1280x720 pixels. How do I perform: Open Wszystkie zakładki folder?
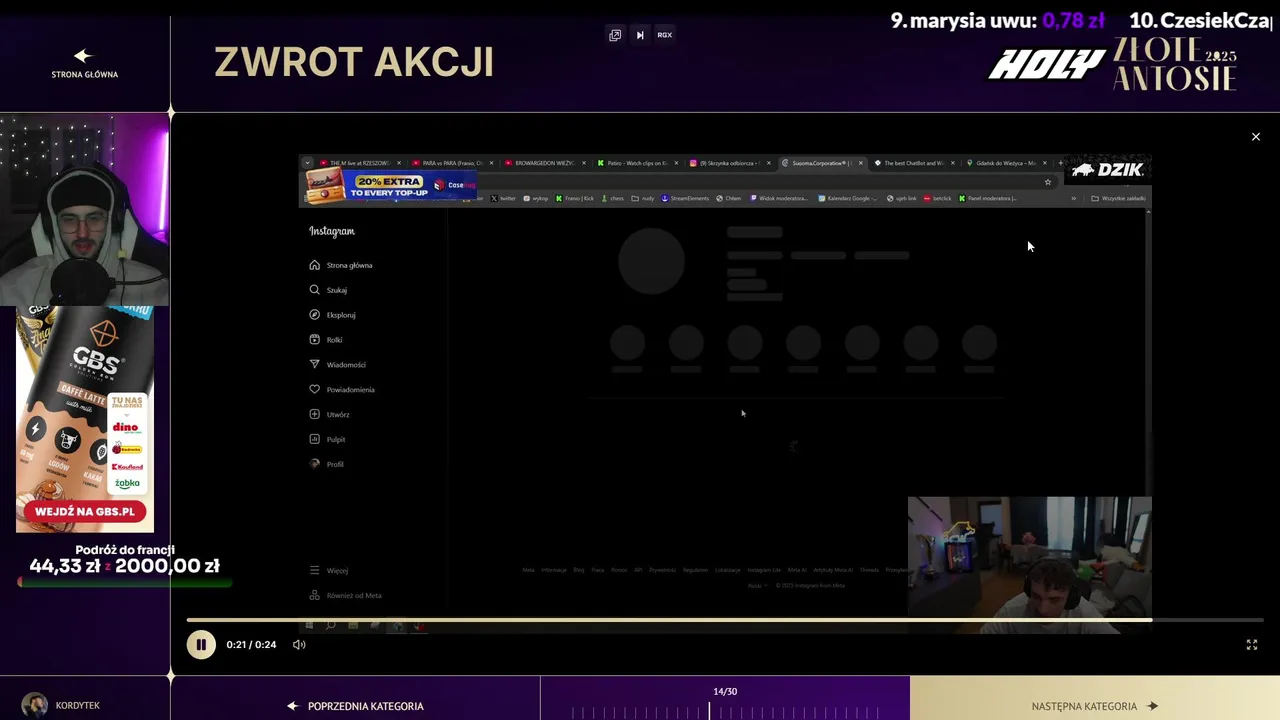1118,198
